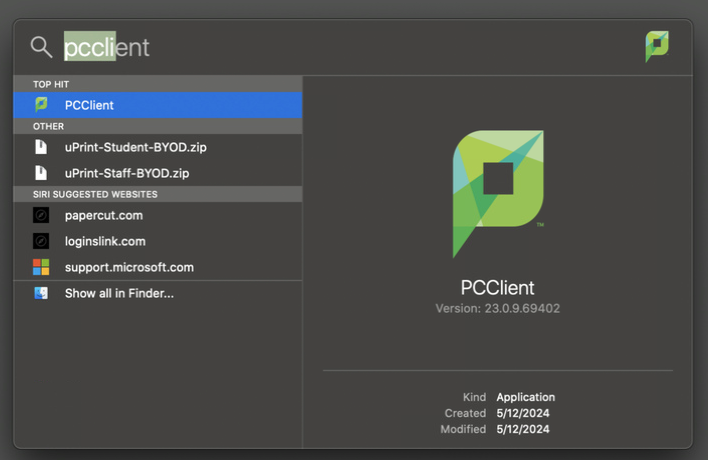Click Version: 23.0.9.69402 text
The width and height of the screenshot is (708, 460).
click(x=498, y=309)
